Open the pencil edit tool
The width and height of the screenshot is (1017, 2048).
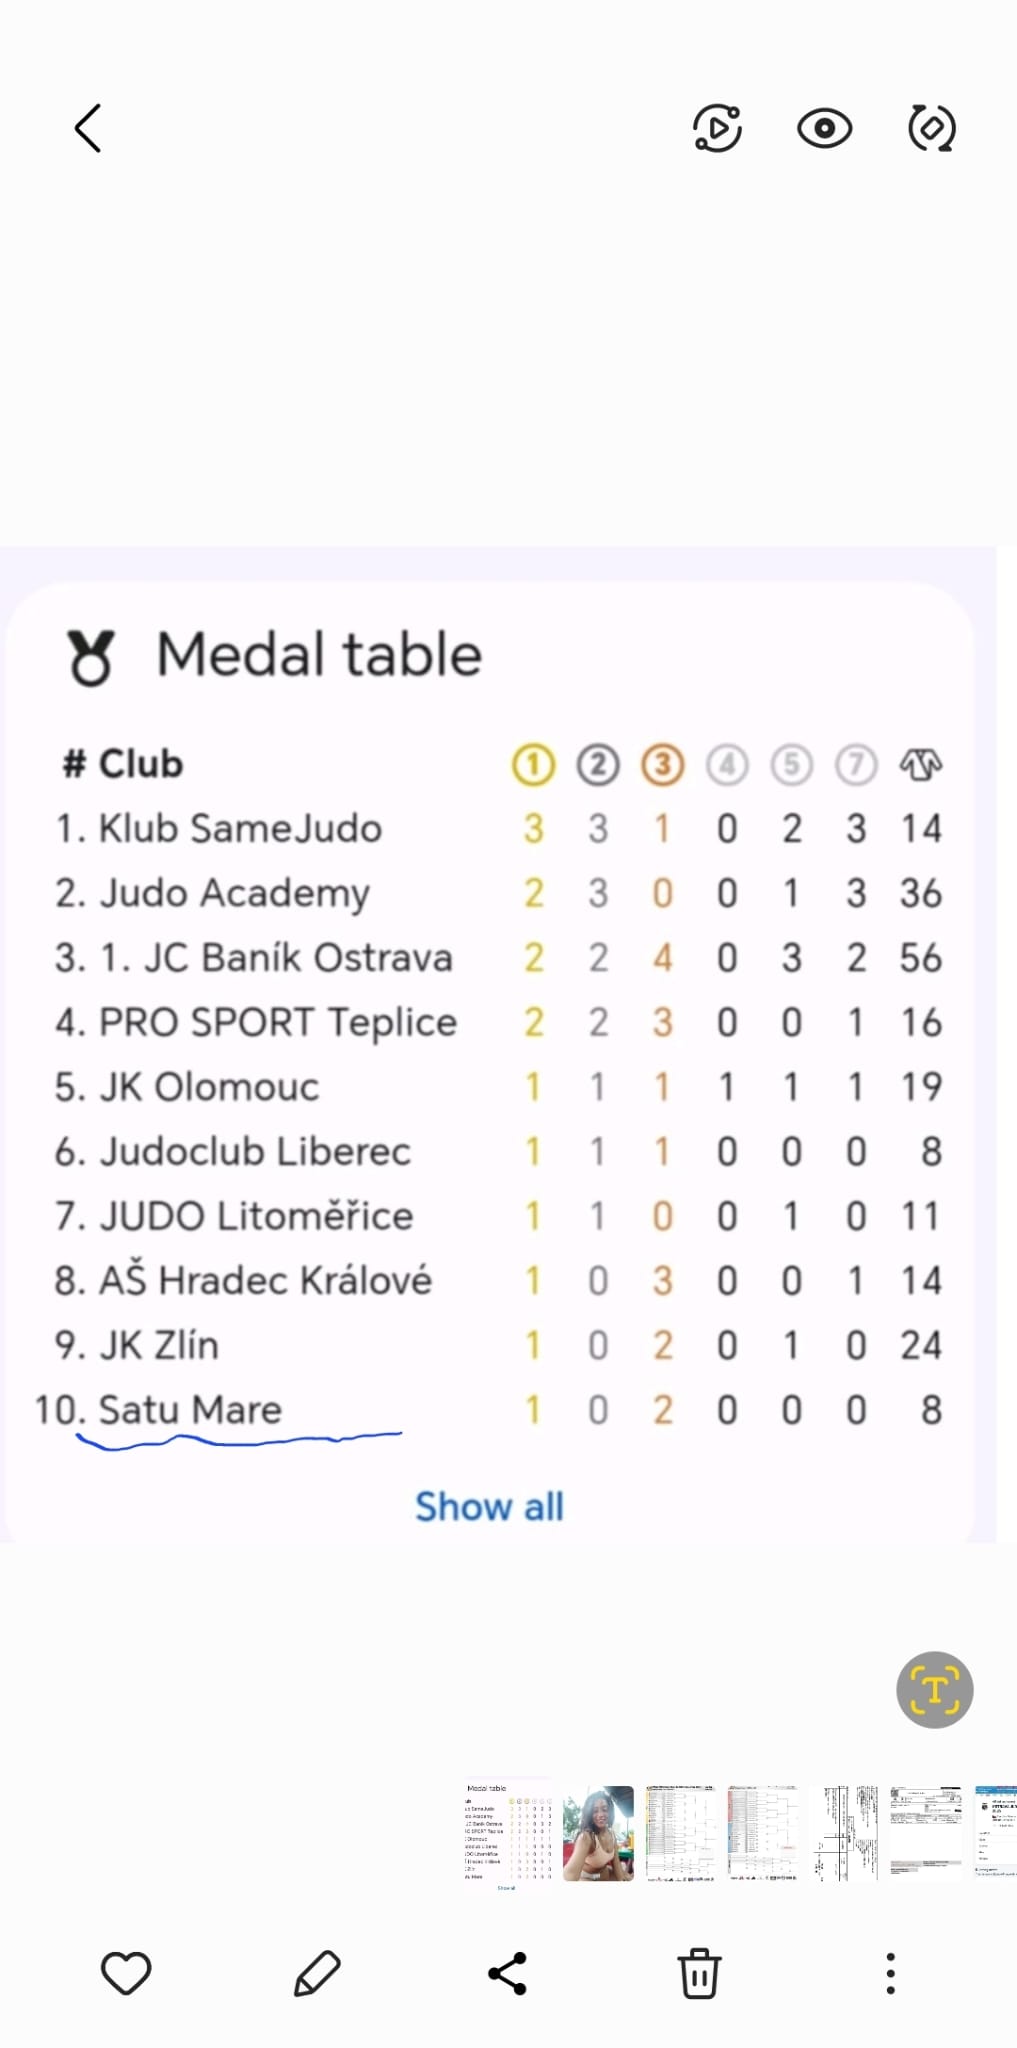317,1973
